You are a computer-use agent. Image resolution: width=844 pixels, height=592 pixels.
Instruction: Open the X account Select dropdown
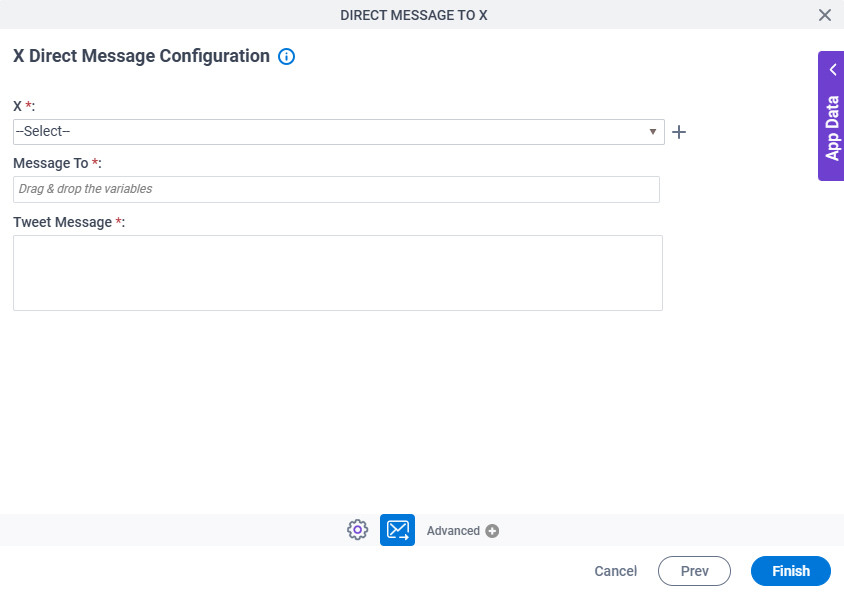coord(339,132)
